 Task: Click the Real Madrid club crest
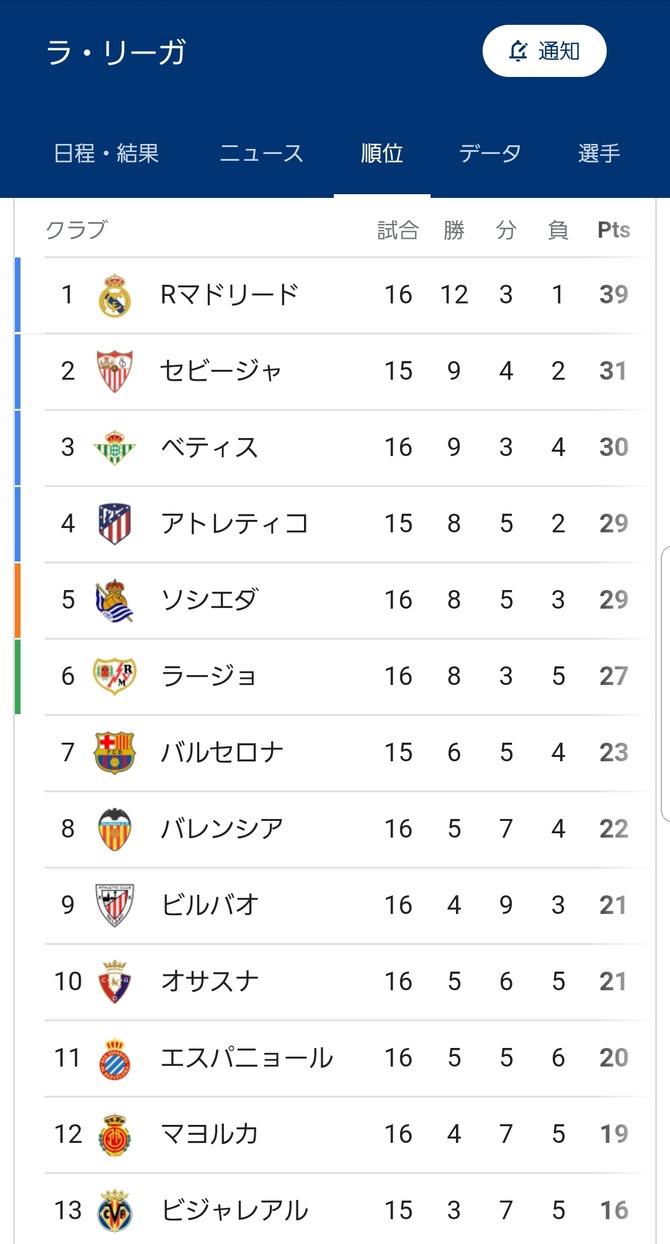[x=114, y=295]
